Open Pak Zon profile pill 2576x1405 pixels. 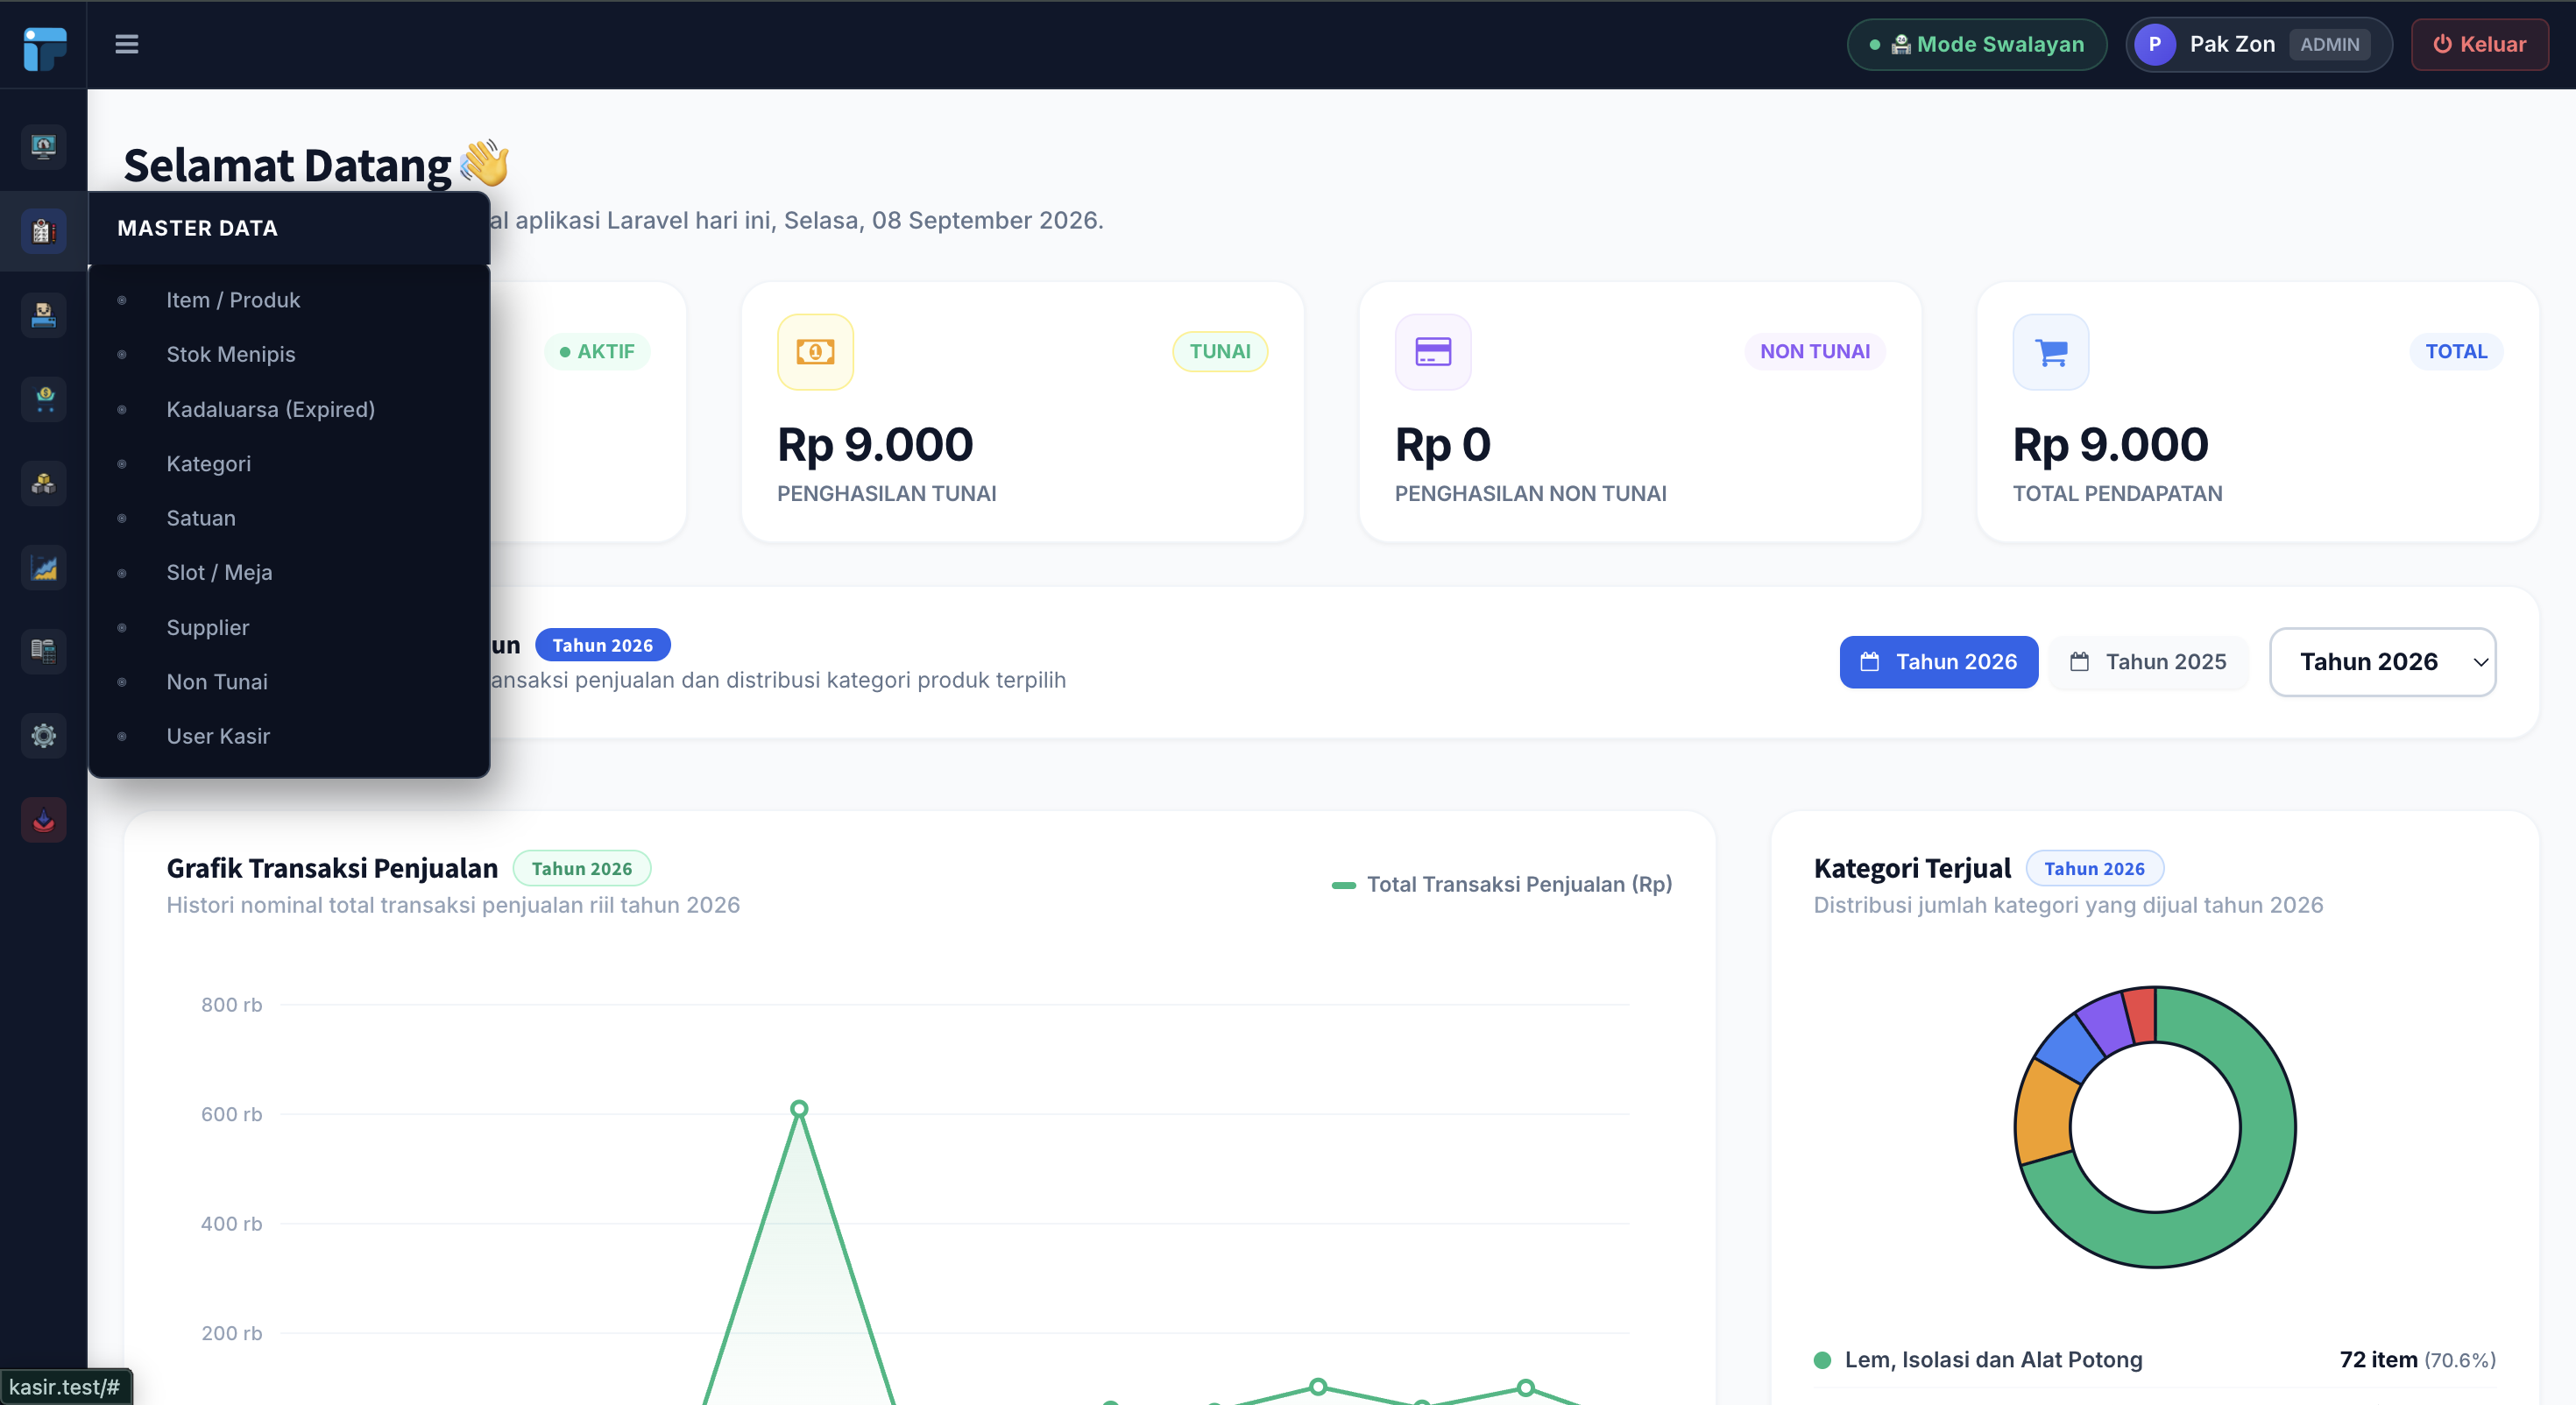pos(2258,44)
